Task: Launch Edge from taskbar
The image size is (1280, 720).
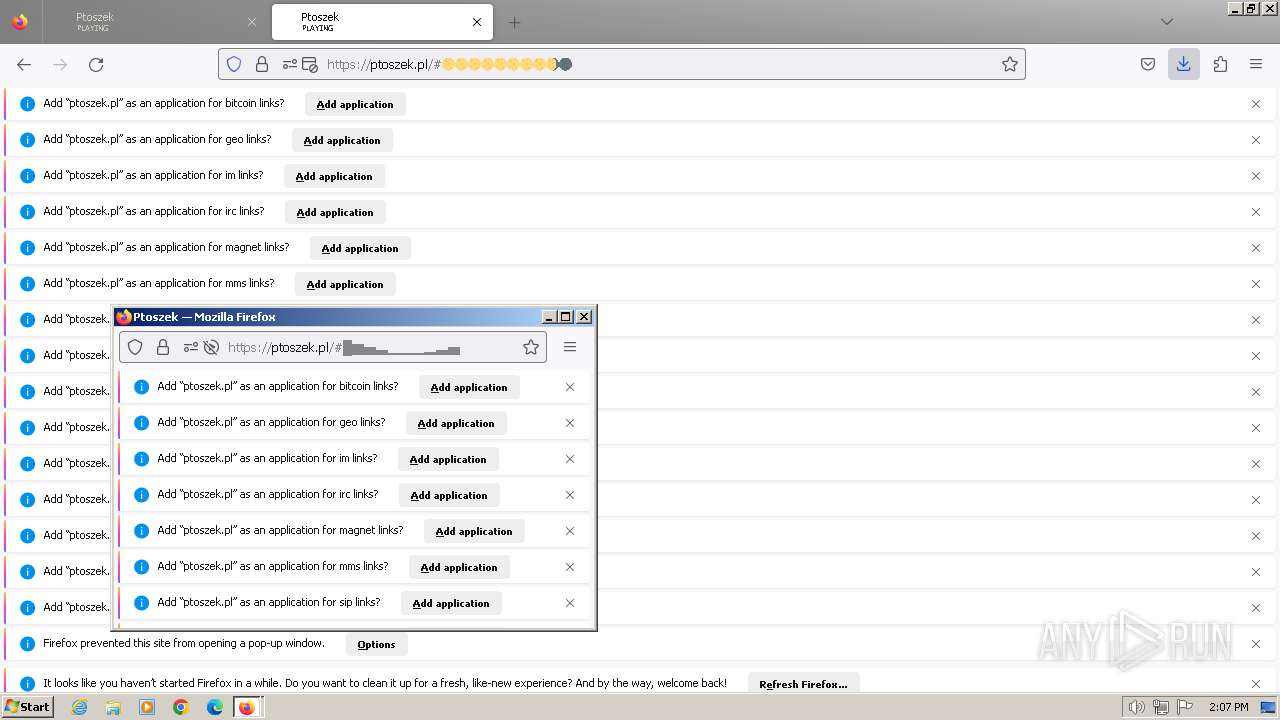Action: coord(214,707)
